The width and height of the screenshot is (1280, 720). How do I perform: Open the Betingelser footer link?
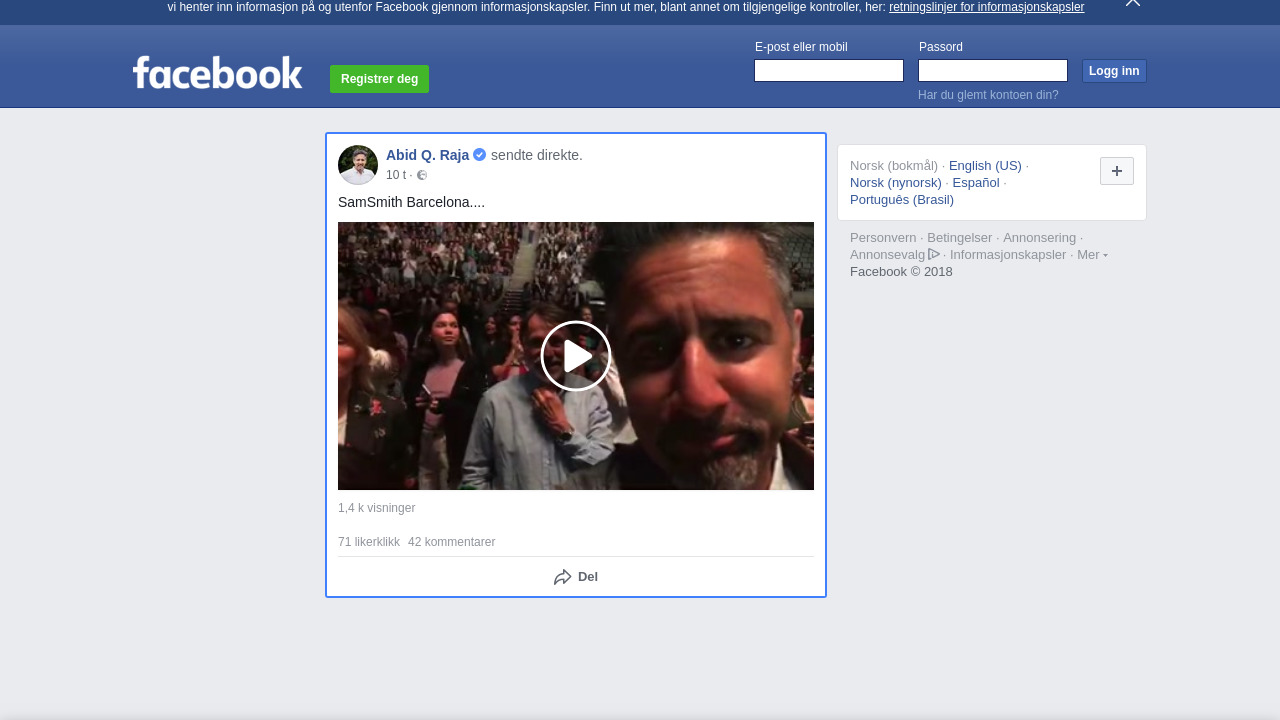[x=960, y=238]
